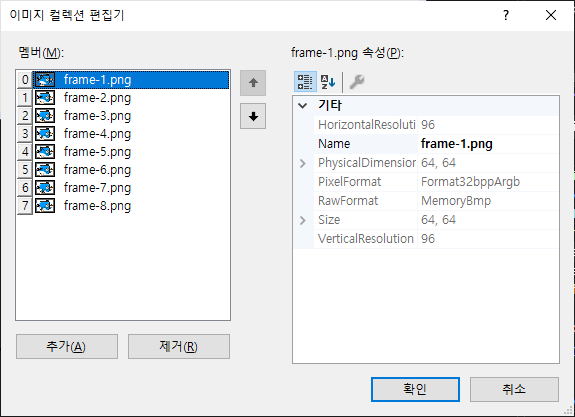575x417 pixels.
Task: Click index 7 cell in member list
Action: 25,205
